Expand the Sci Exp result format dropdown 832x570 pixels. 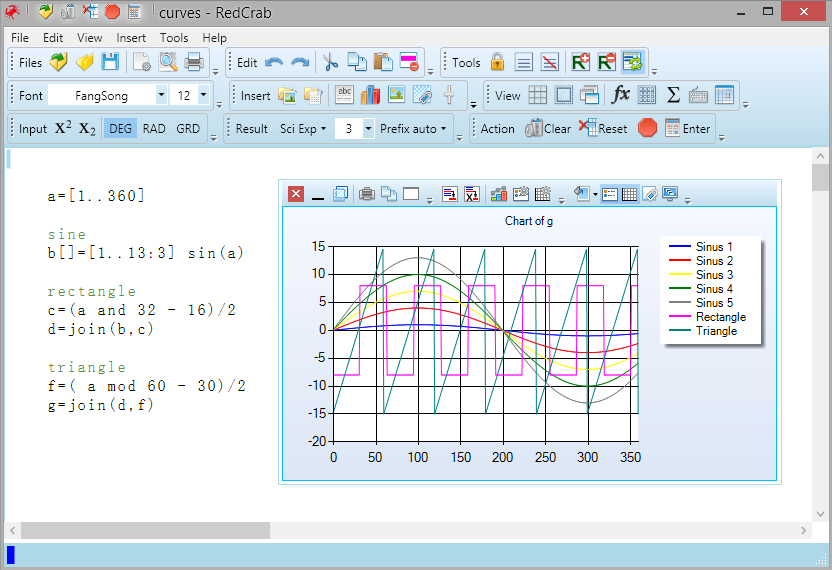tap(303, 128)
